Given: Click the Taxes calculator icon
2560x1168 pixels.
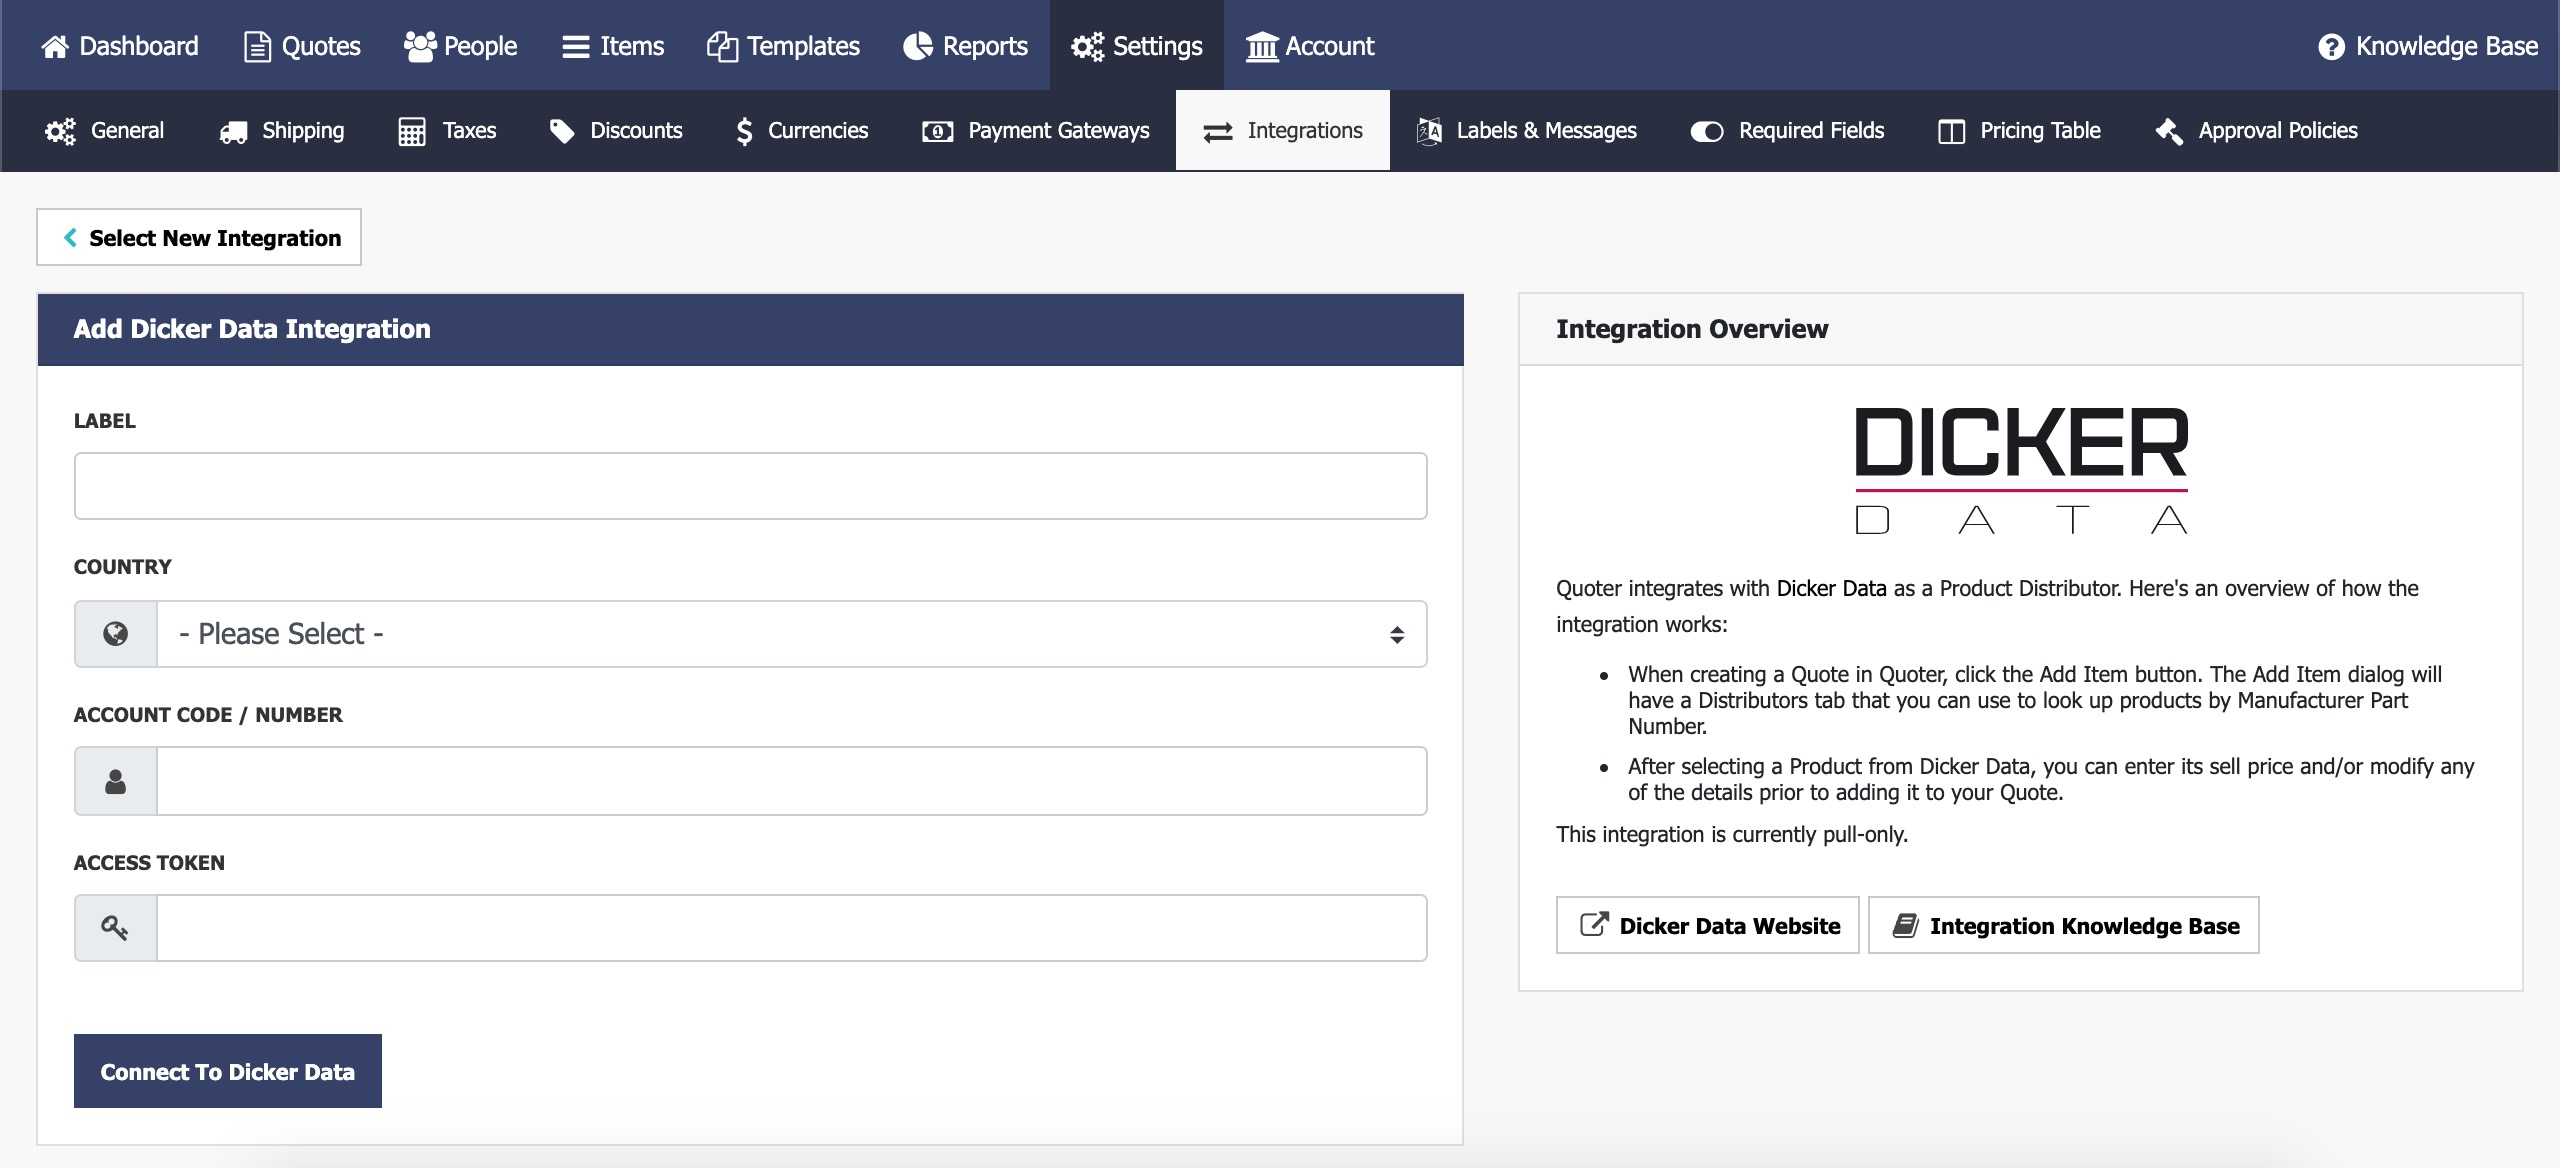Looking at the screenshot, I should [412, 131].
